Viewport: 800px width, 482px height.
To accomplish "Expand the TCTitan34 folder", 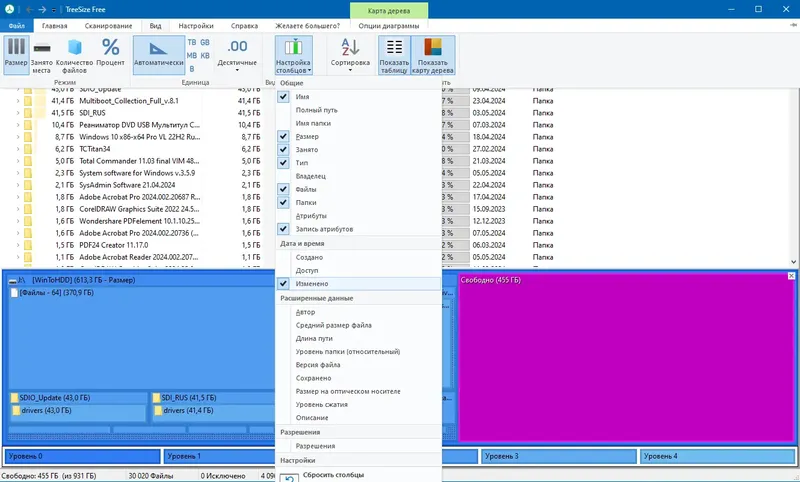I will point(18,149).
